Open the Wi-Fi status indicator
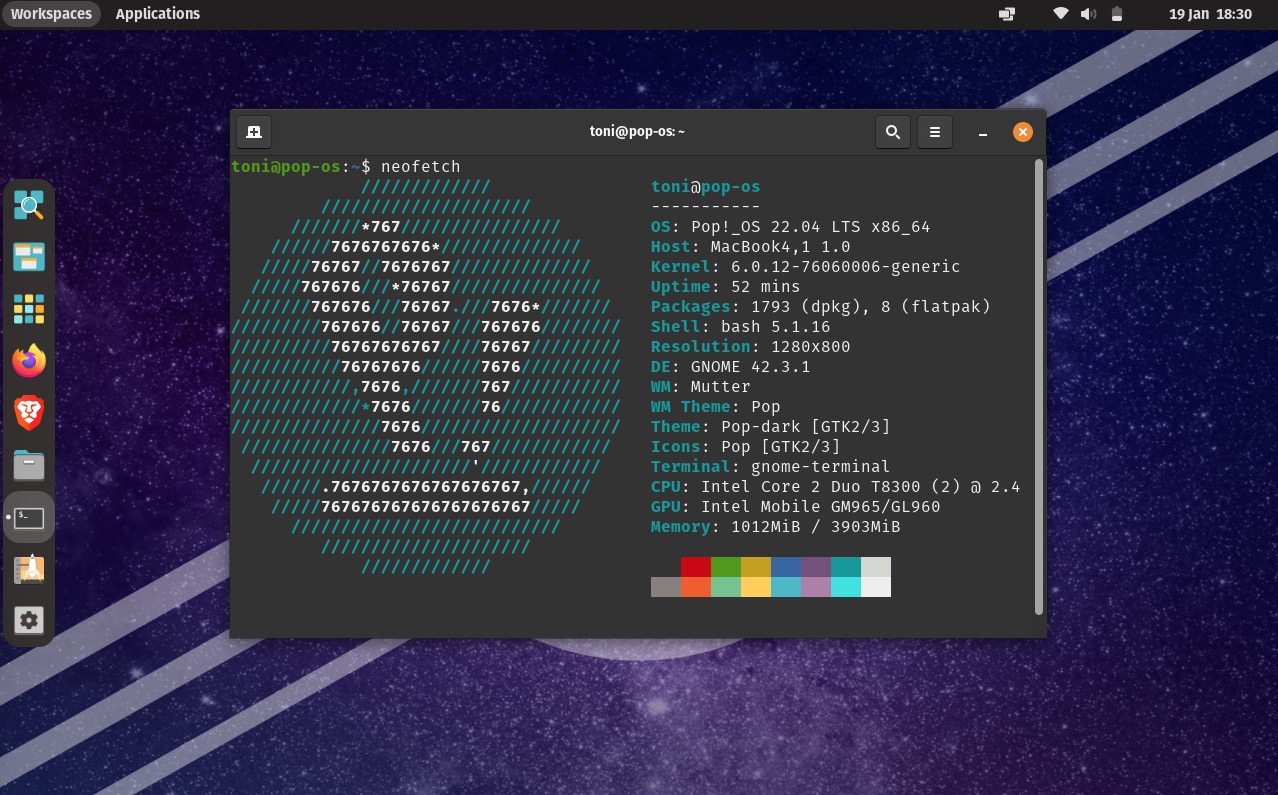1278x795 pixels. 1061,14
